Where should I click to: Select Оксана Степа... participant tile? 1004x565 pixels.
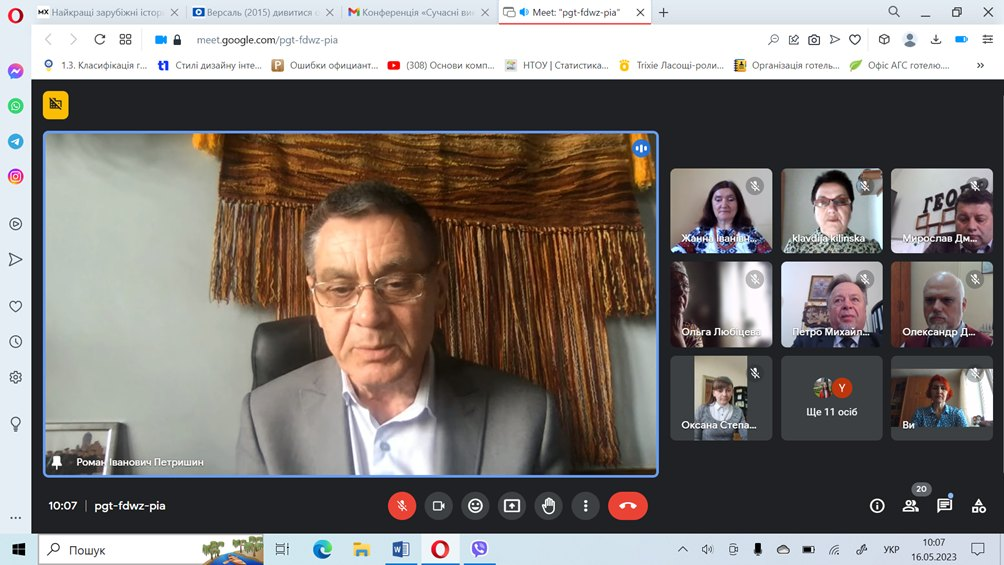721,398
